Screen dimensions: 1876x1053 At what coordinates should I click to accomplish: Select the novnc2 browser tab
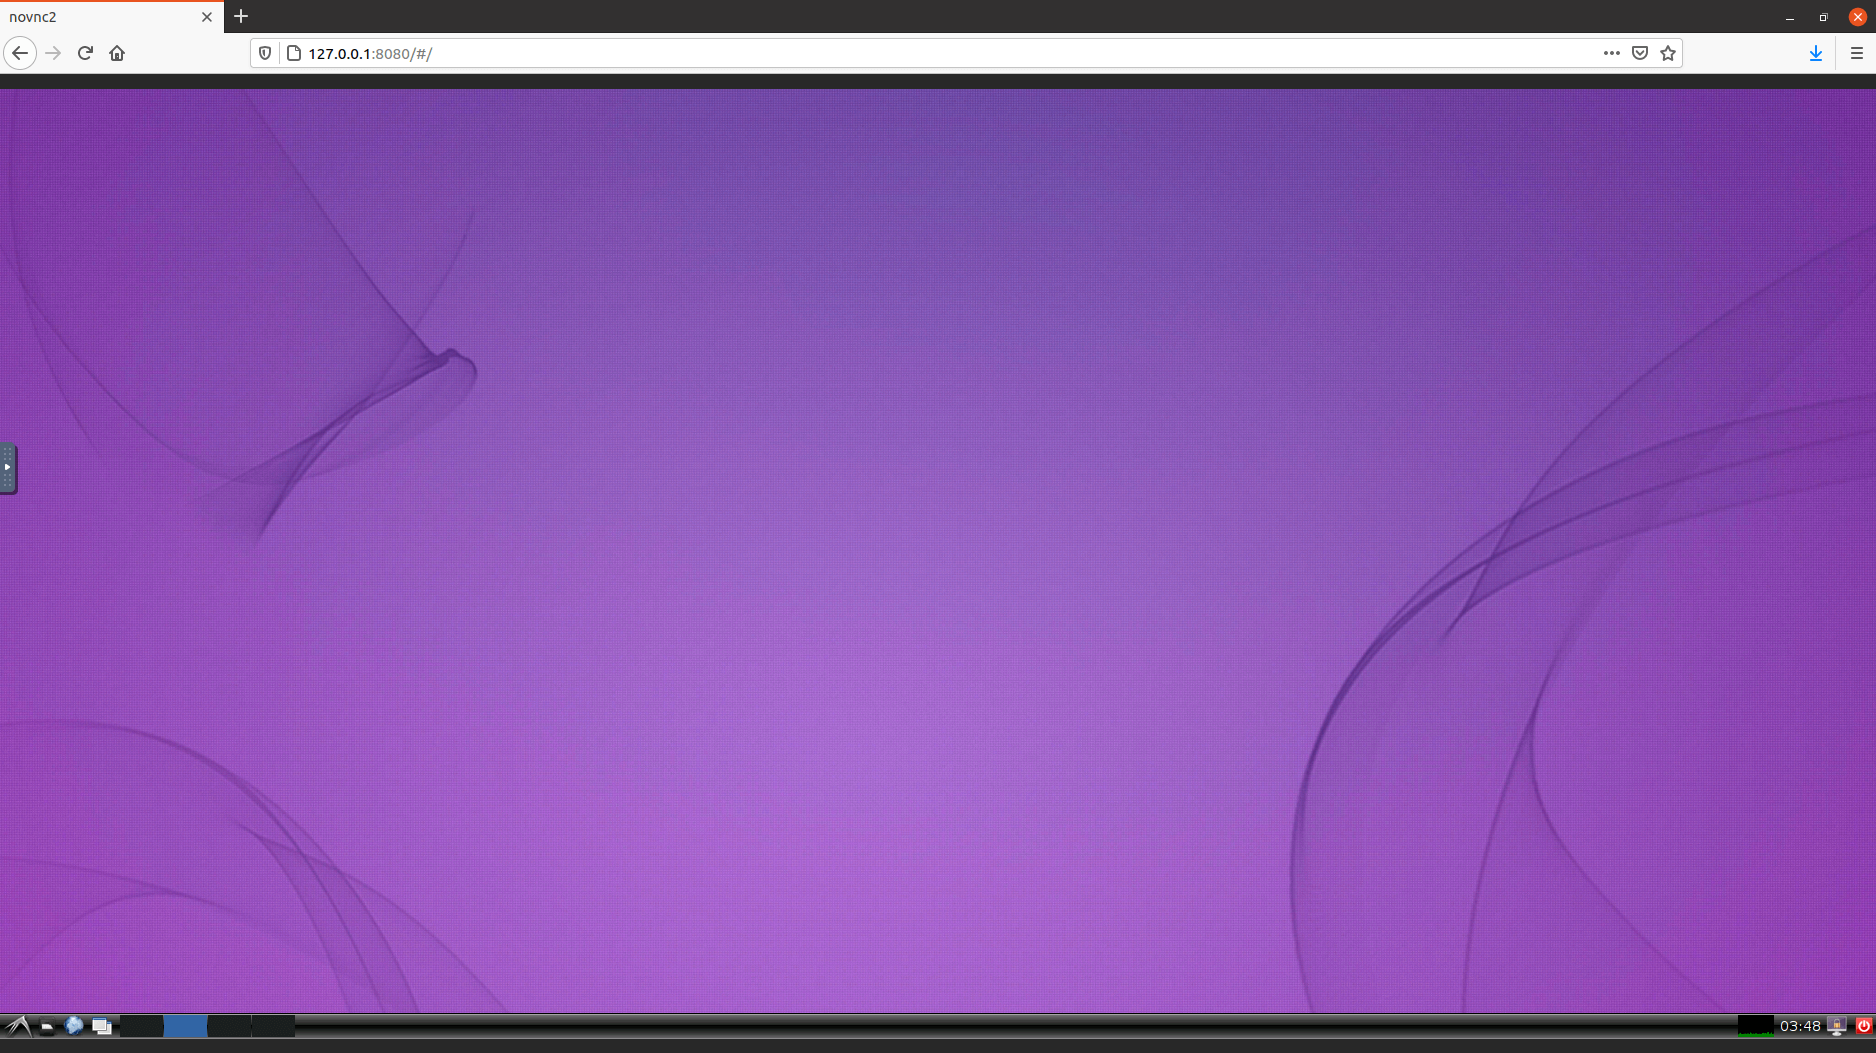click(x=100, y=17)
